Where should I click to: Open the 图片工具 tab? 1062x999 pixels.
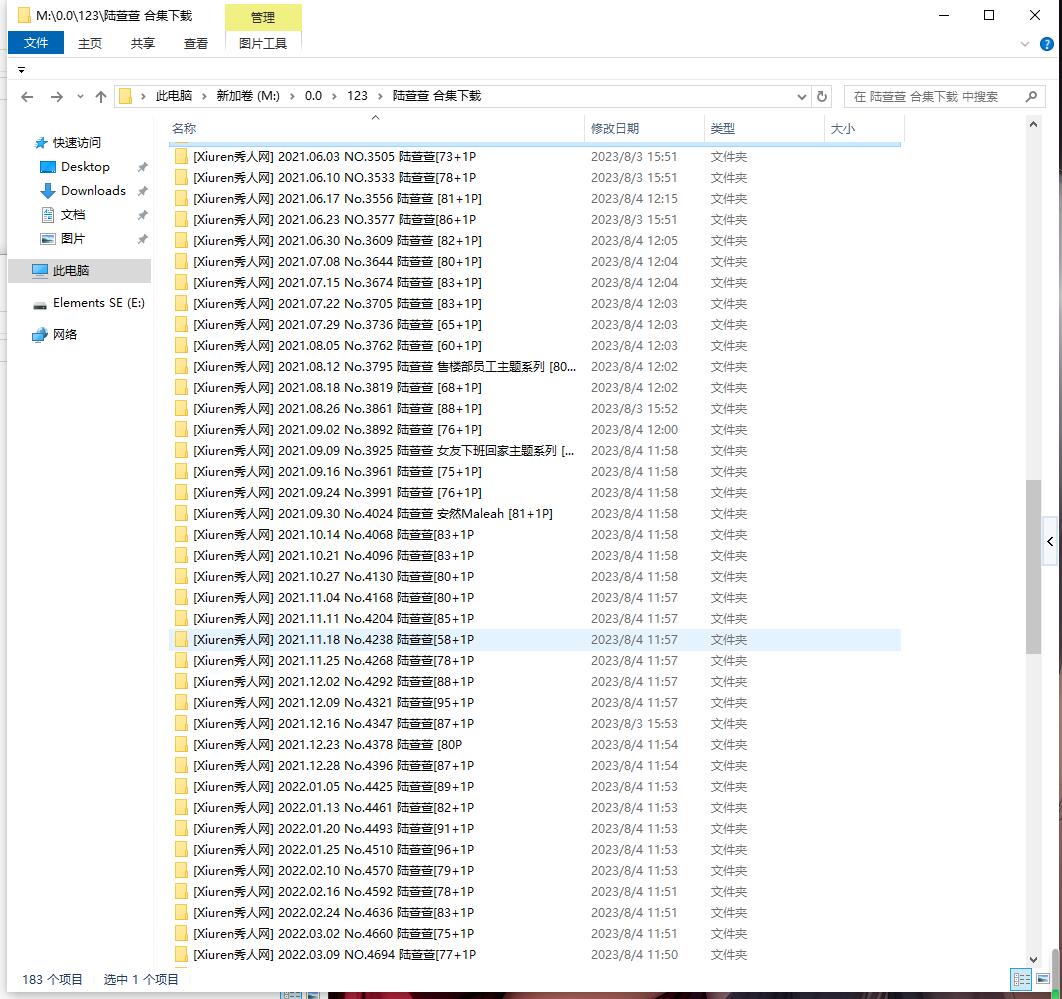click(x=263, y=43)
